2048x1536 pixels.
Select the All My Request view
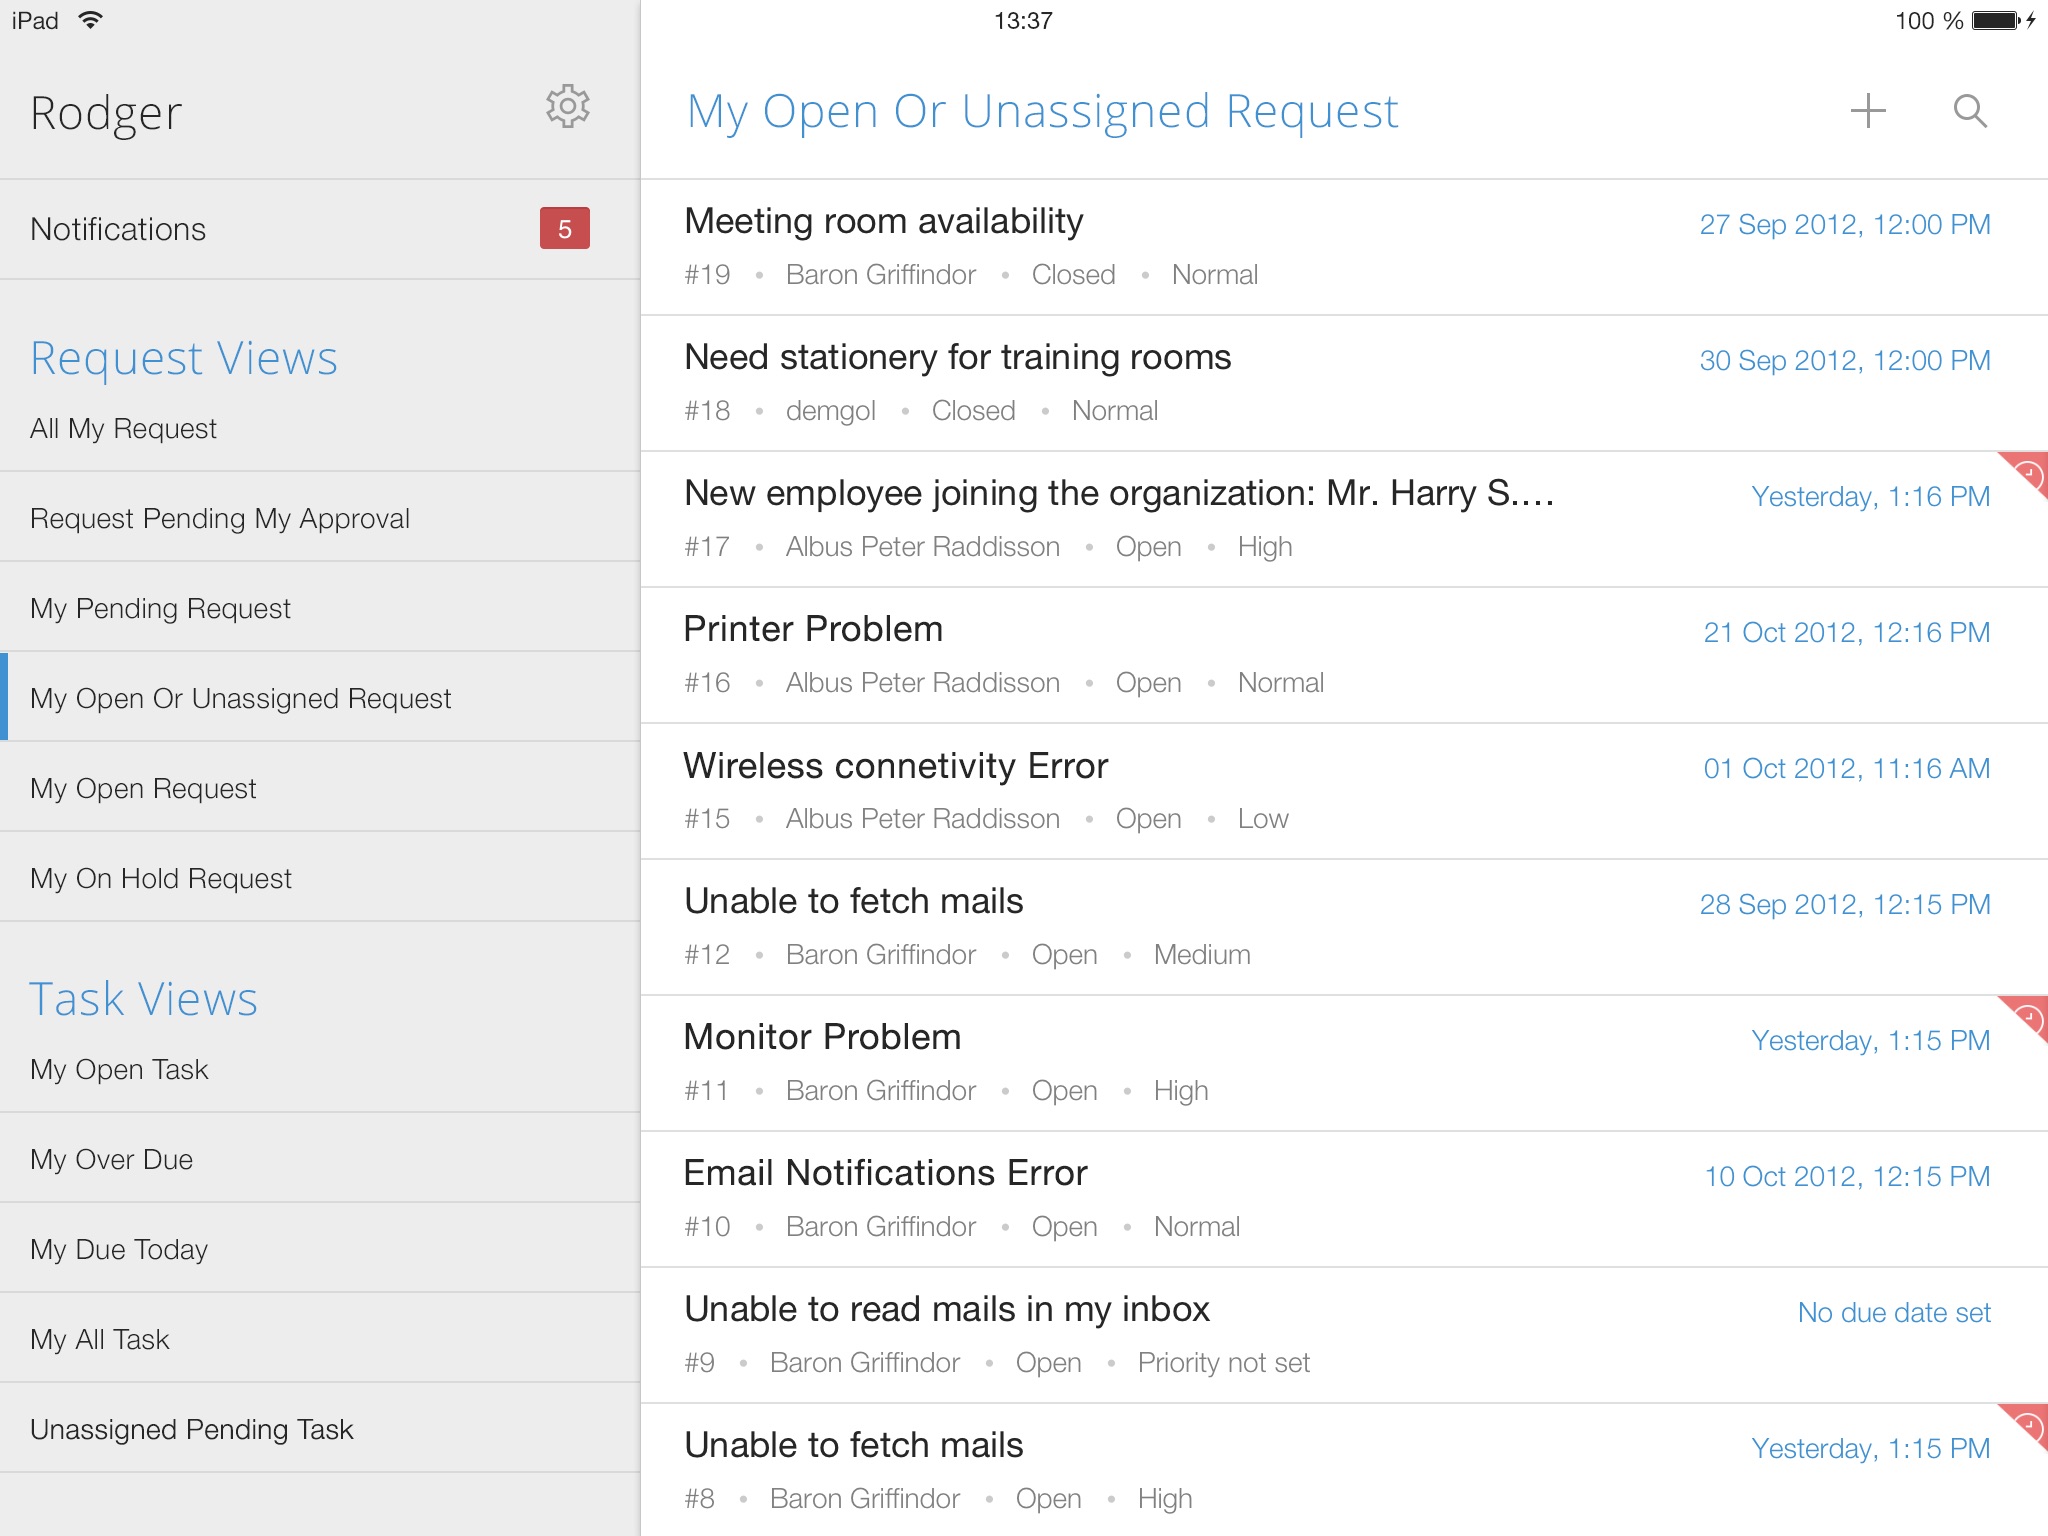[x=320, y=428]
